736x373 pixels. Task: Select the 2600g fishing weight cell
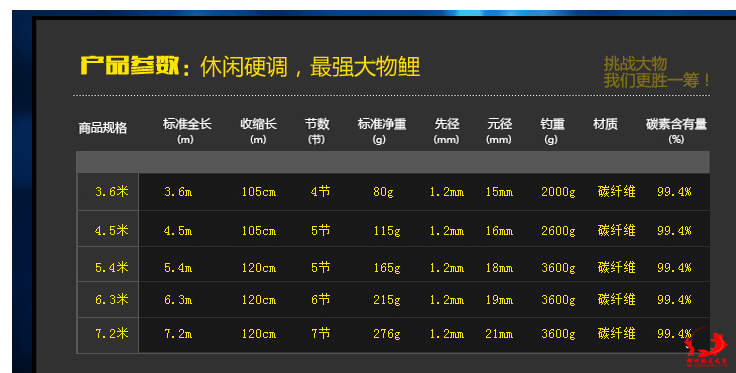[558, 231]
